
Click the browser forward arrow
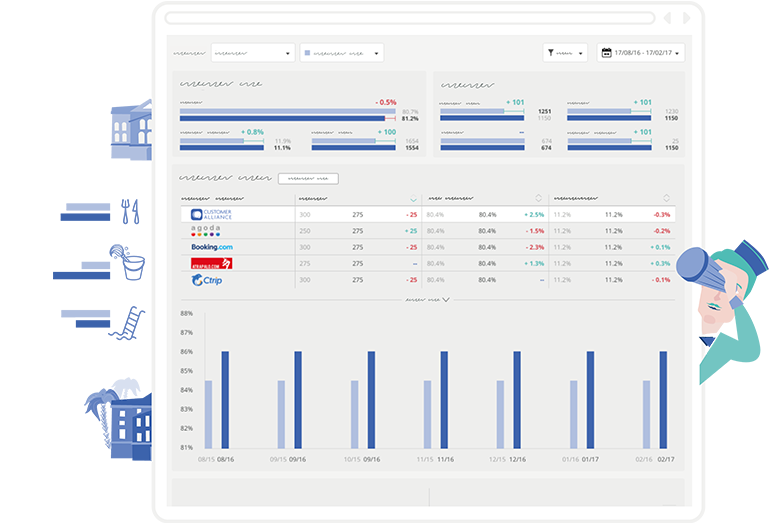click(683, 18)
